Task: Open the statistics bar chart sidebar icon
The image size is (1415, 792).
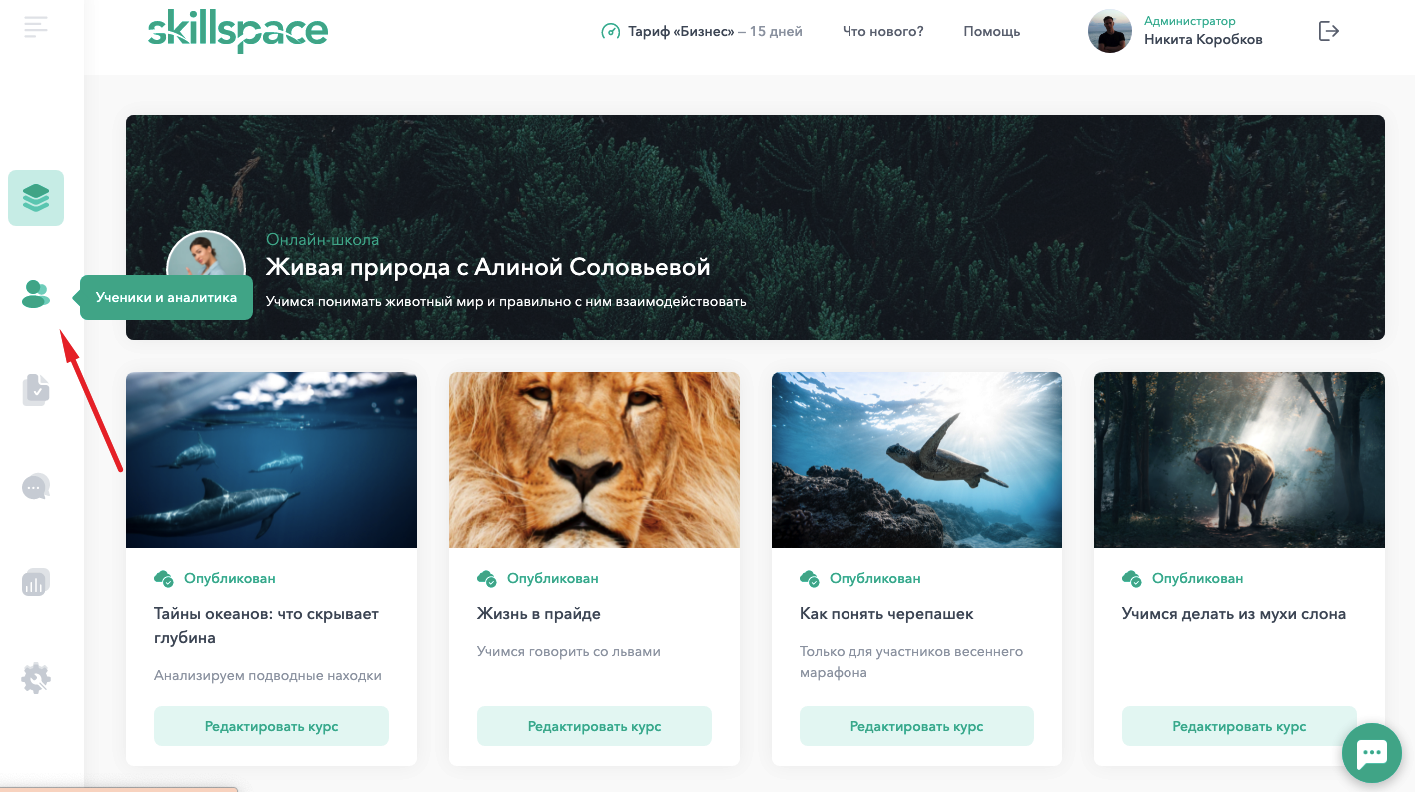Action: click(36, 582)
